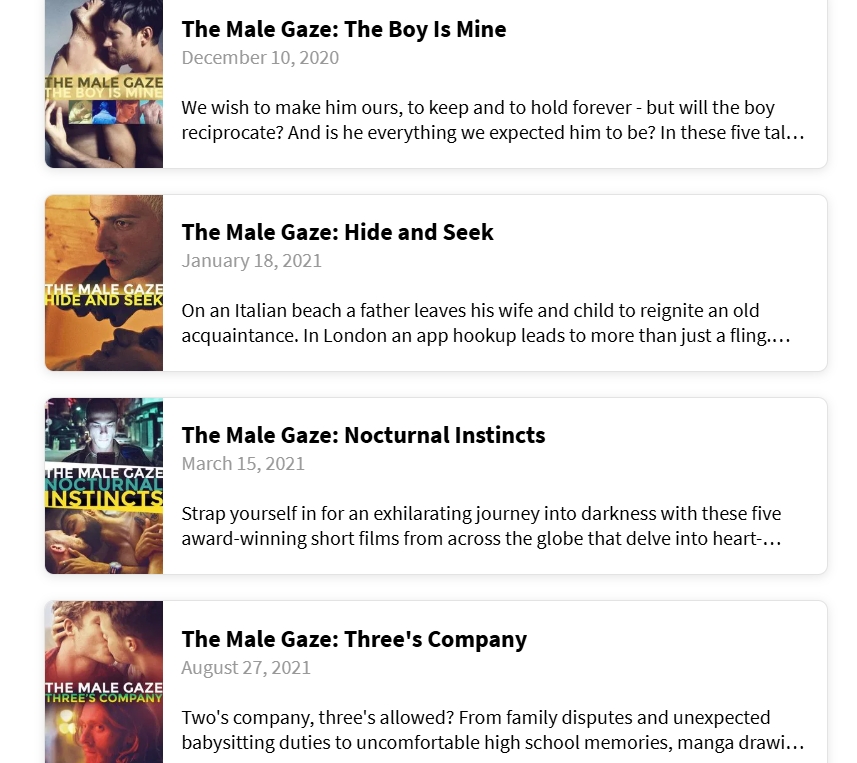Click Three's Company poster thumbnail
This screenshot has height=763, width=857.
pos(104,682)
